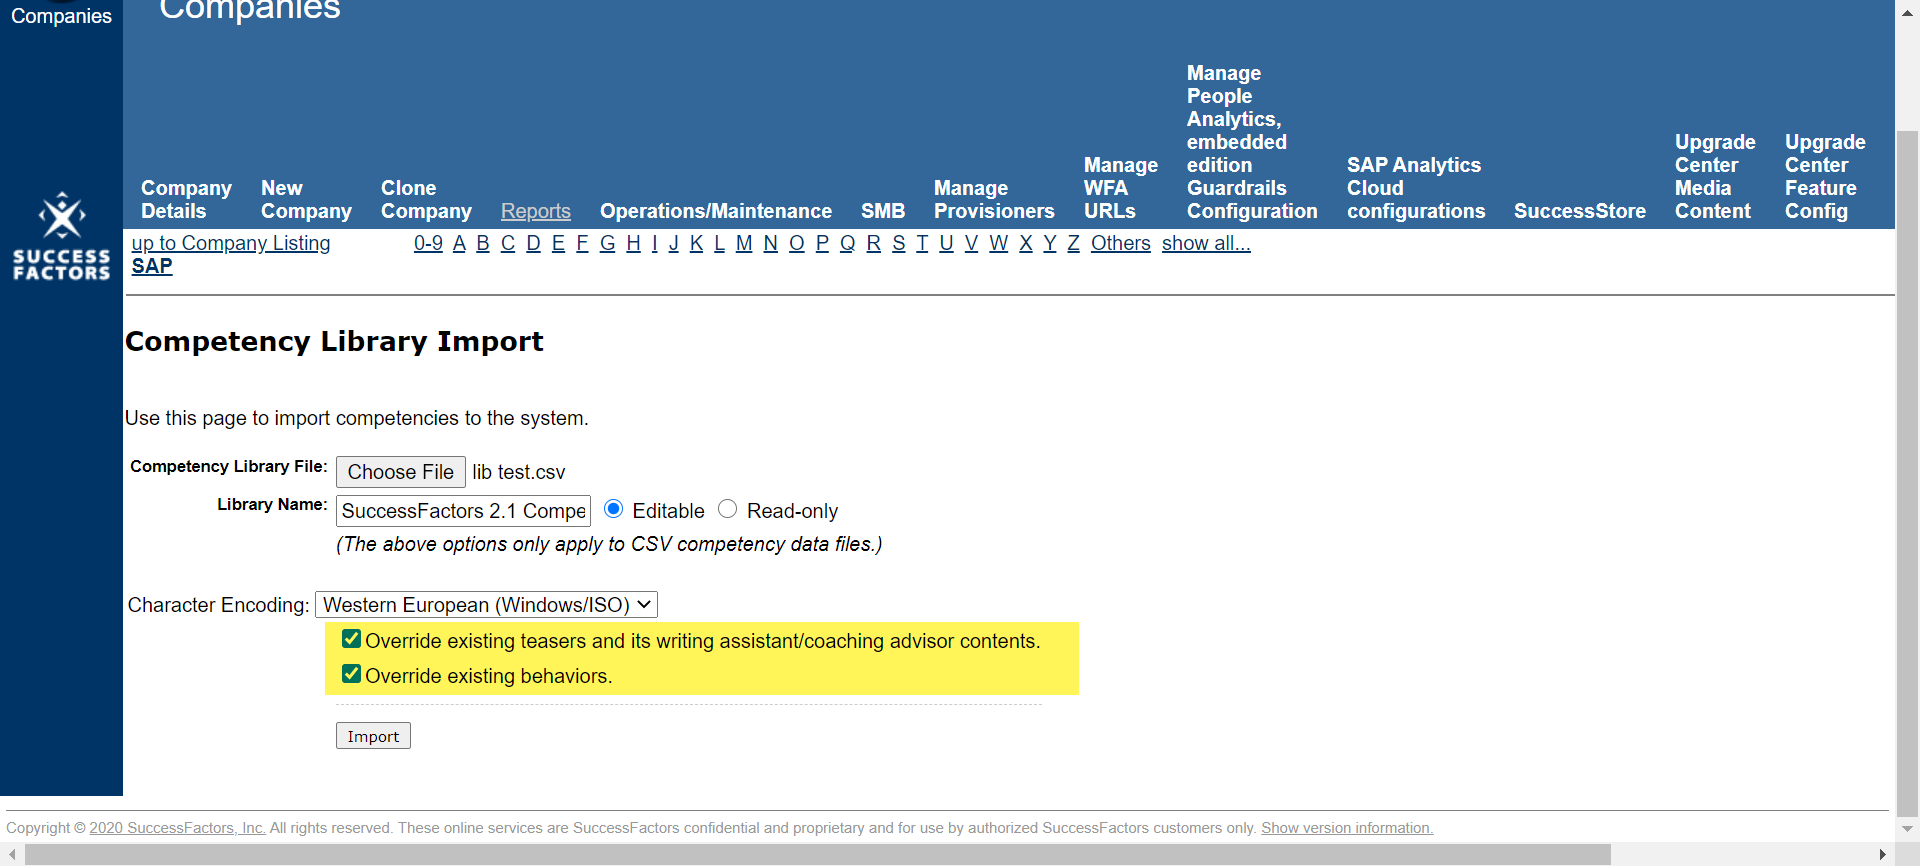Image resolution: width=1920 pixels, height=866 pixels.
Task: Filter companies by 0-9
Action: [428, 243]
